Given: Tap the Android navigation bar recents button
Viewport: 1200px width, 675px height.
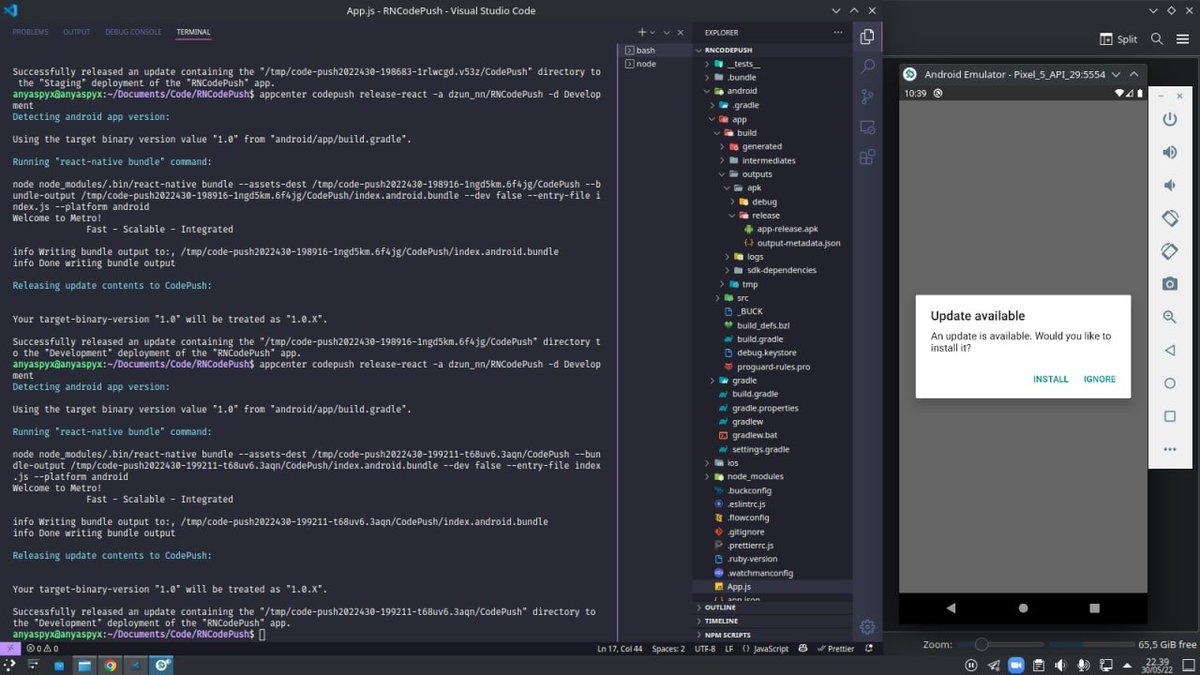Looking at the screenshot, I should pyautogui.click(x=1094, y=607).
